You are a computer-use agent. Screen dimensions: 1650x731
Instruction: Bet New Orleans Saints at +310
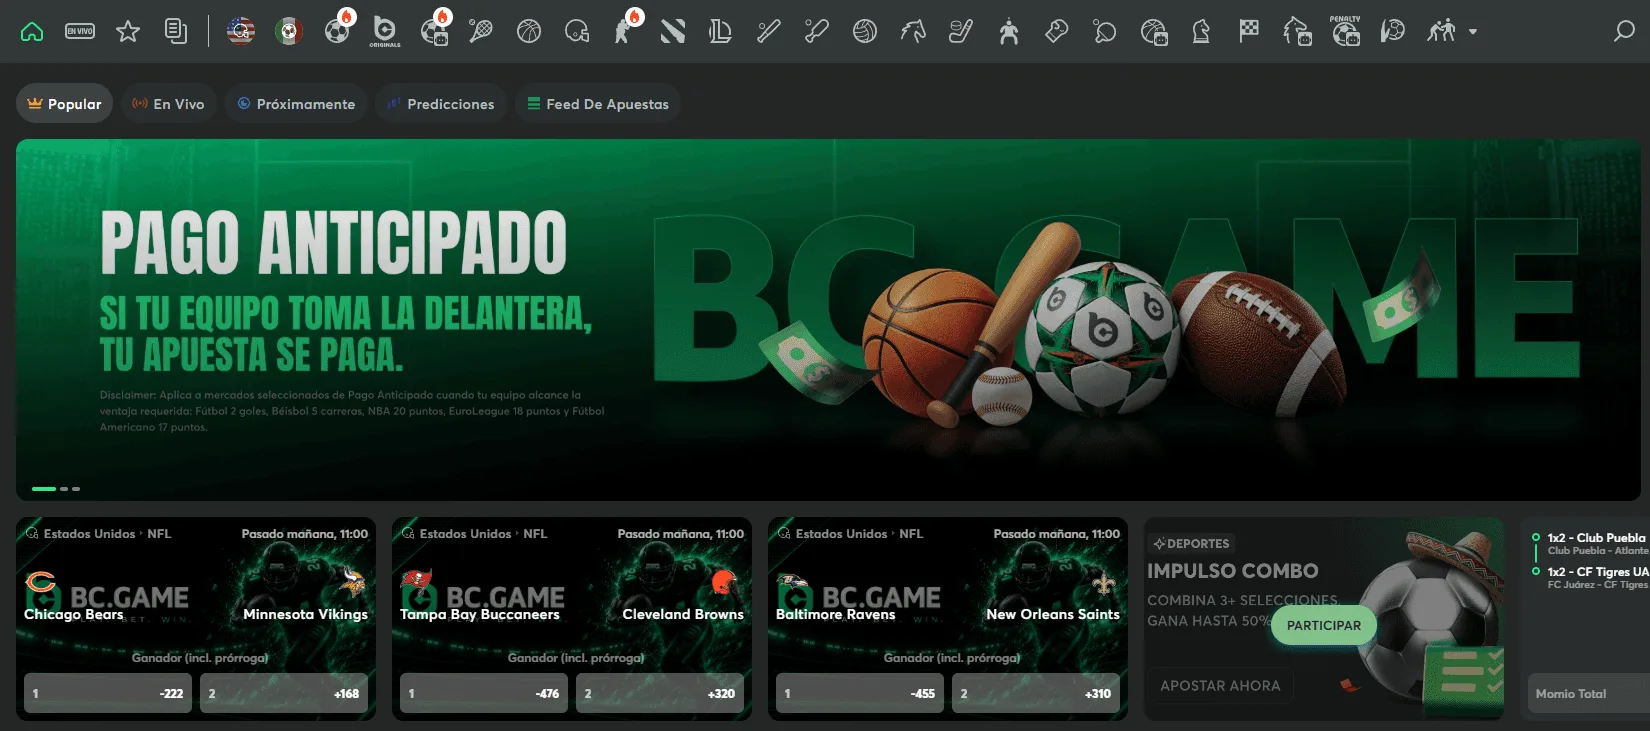coord(1036,693)
